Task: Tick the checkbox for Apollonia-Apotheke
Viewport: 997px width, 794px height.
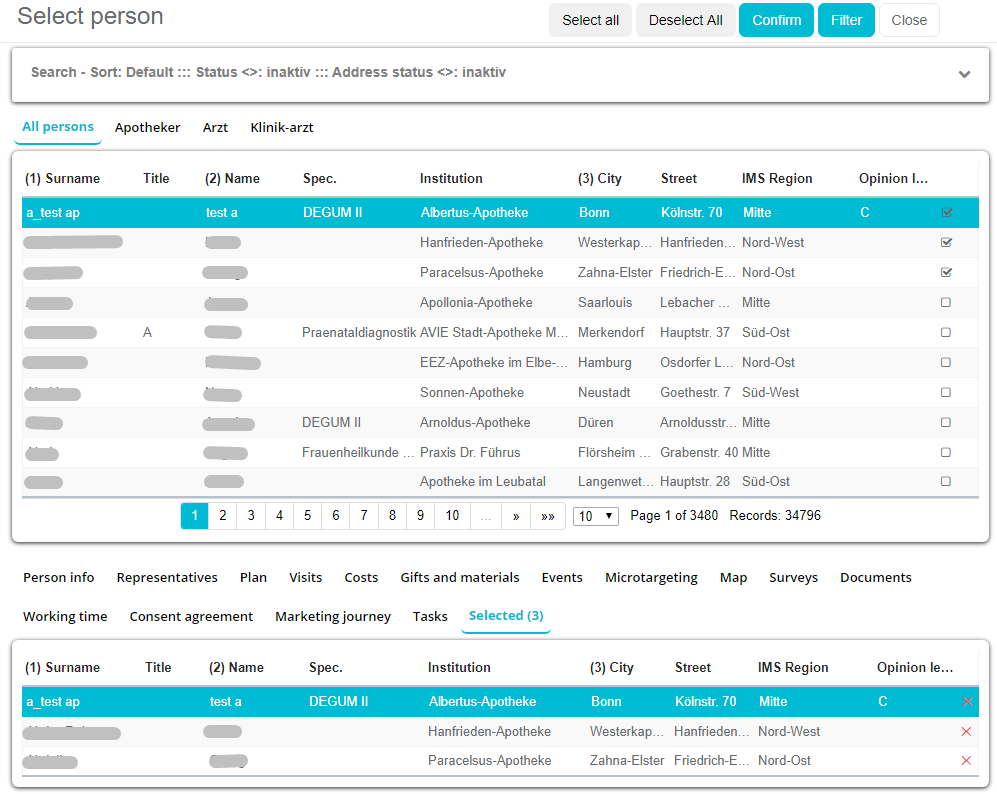Action: tap(946, 303)
